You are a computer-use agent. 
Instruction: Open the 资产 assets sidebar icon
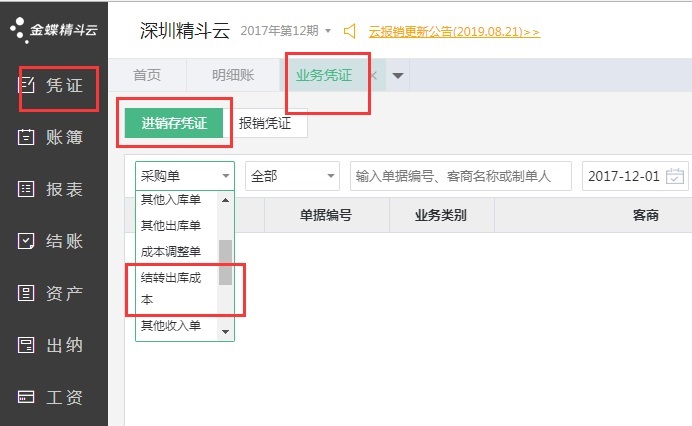tap(26, 293)
